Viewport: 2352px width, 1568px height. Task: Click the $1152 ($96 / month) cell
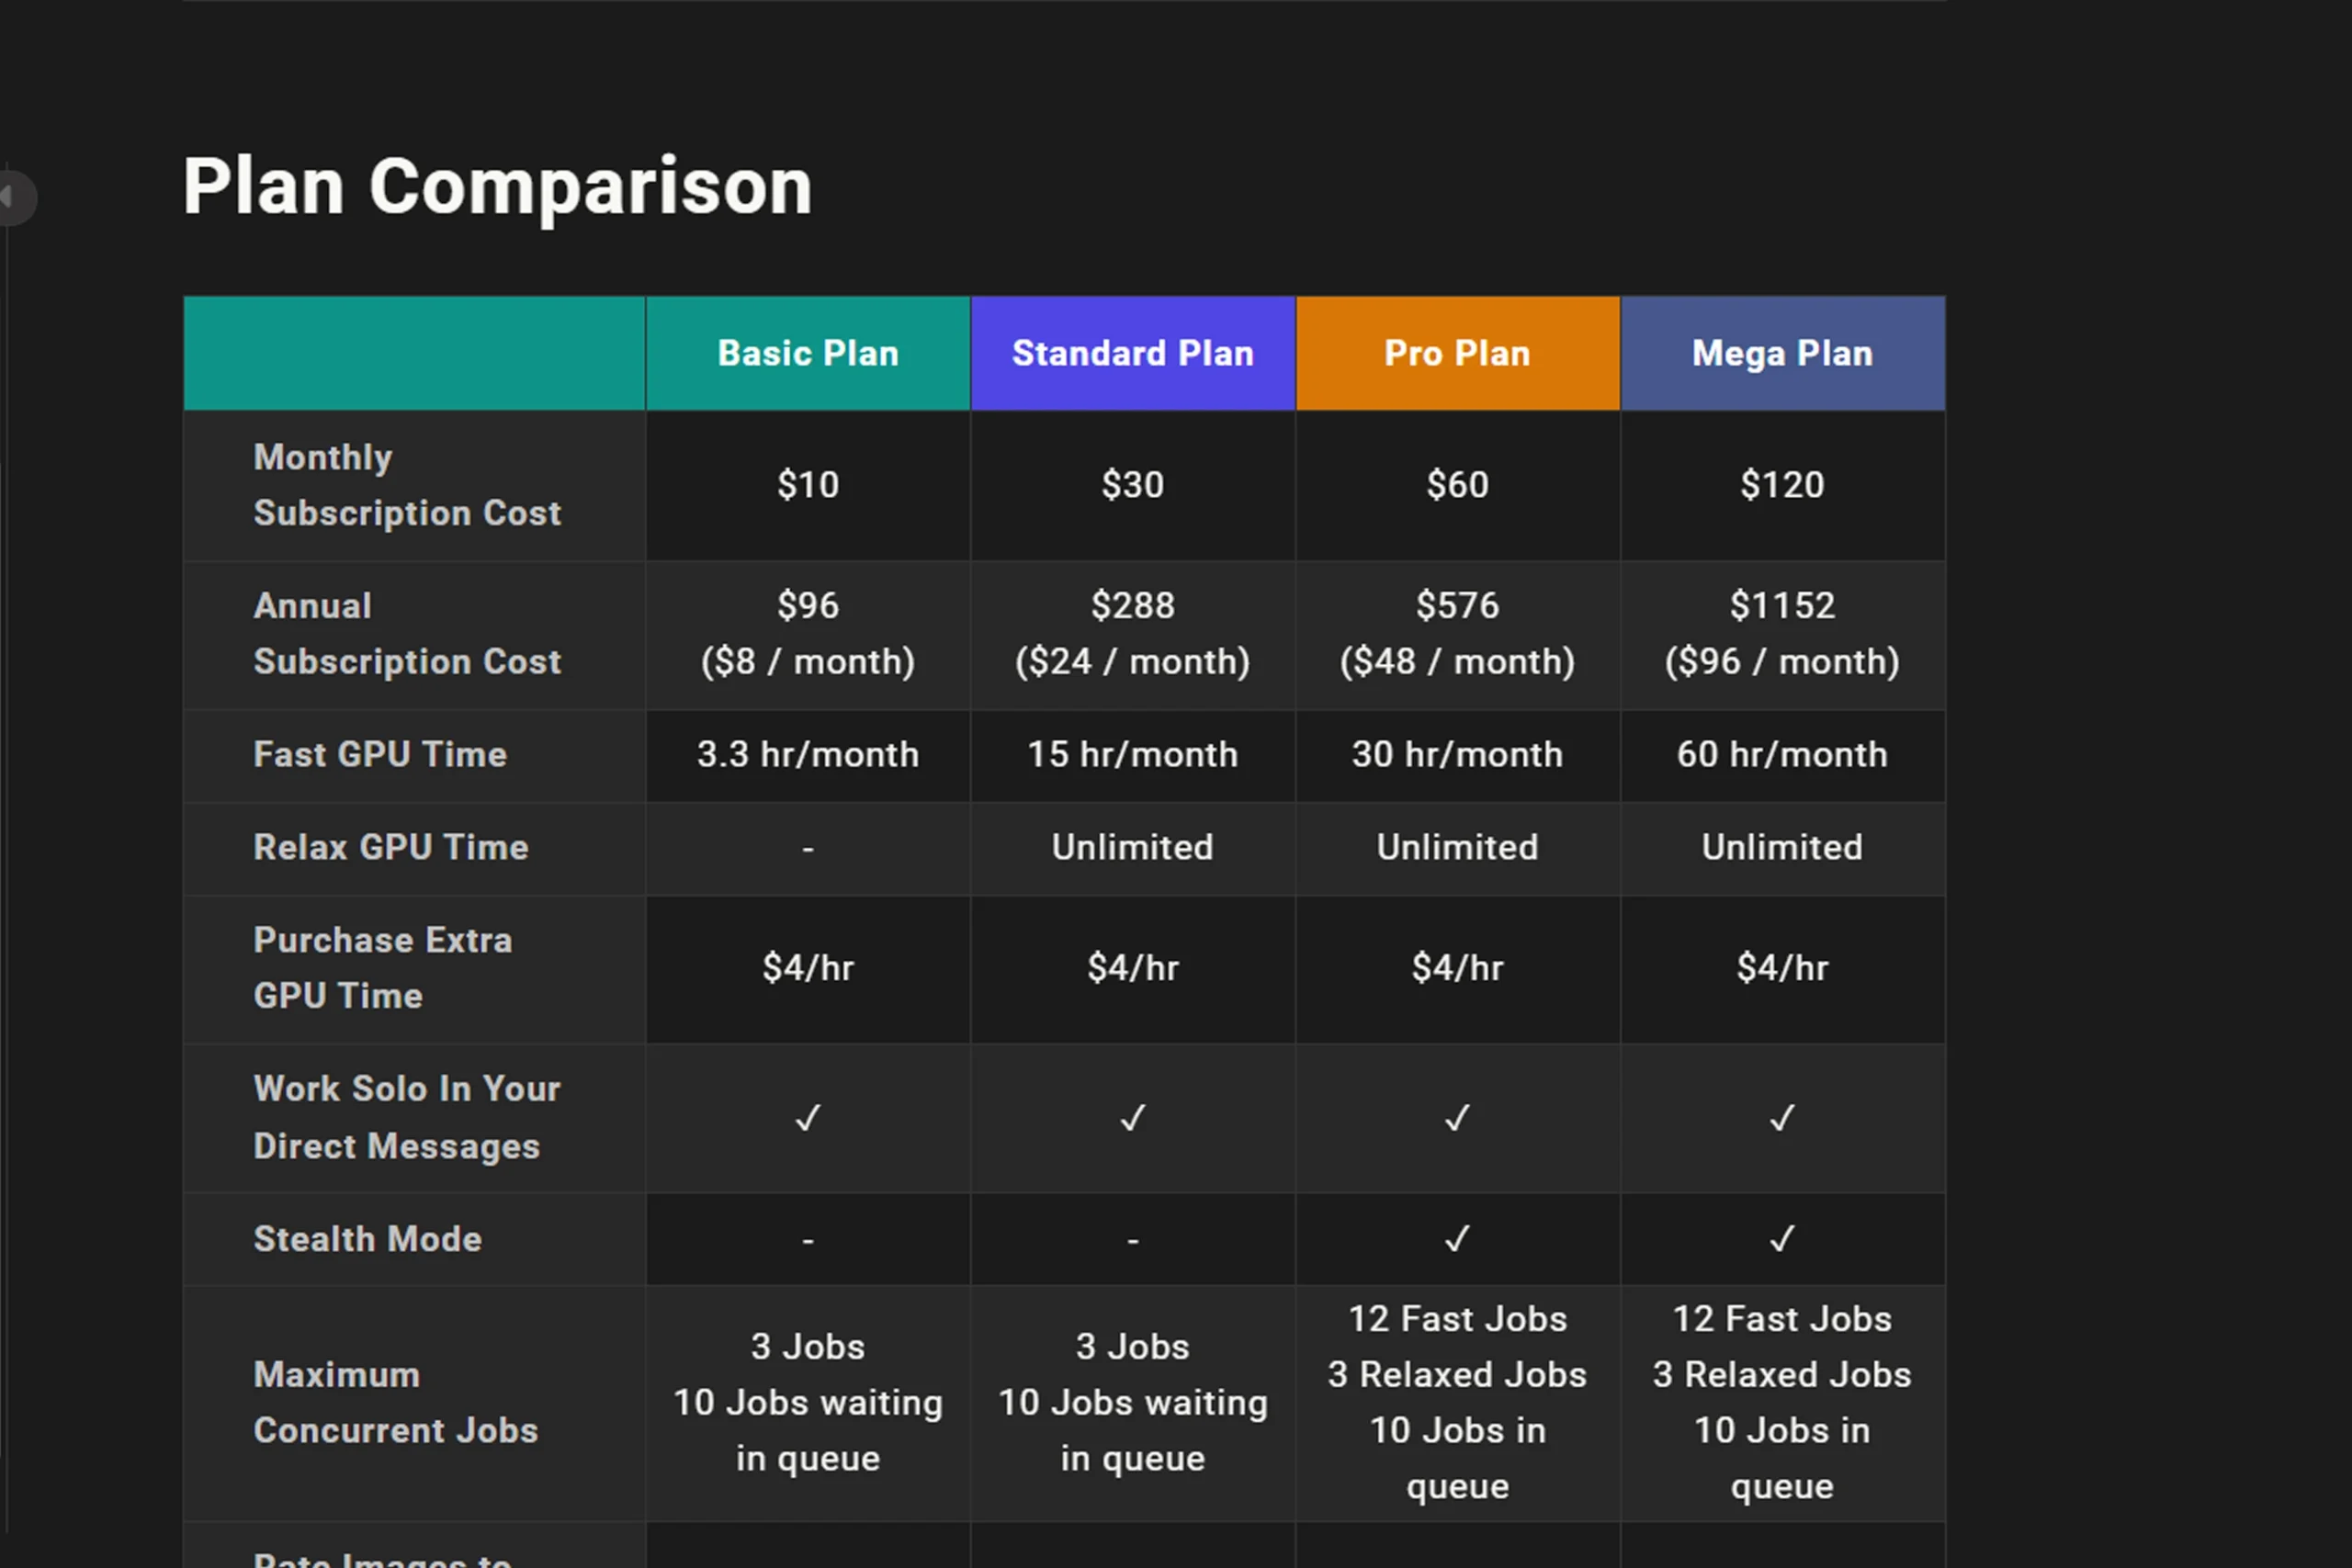[x=1783, y=635]
